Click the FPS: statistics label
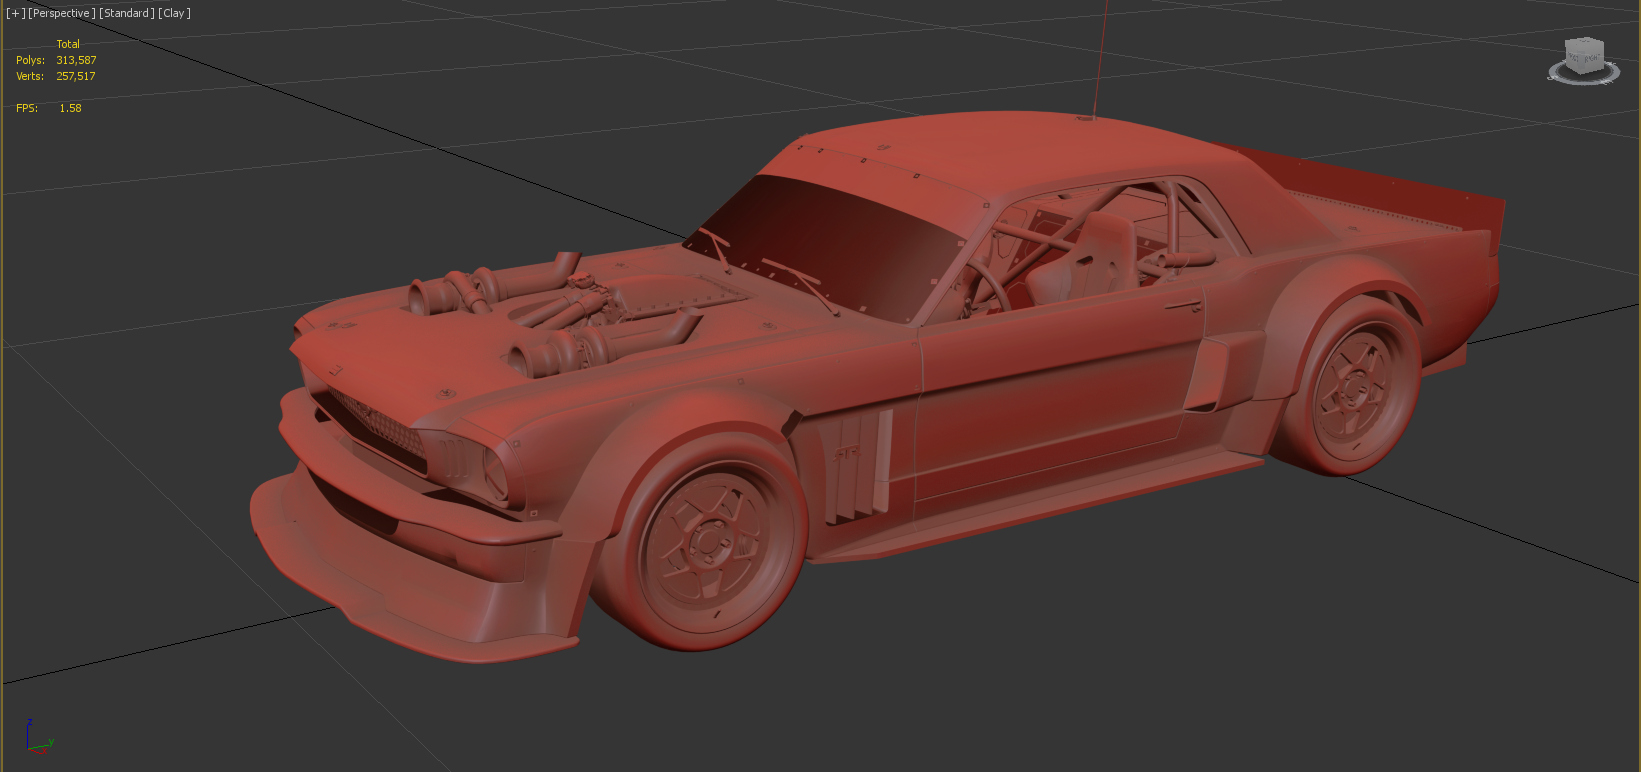The width and height of the screenshot is (1641, 772). (x=27, y=108)
